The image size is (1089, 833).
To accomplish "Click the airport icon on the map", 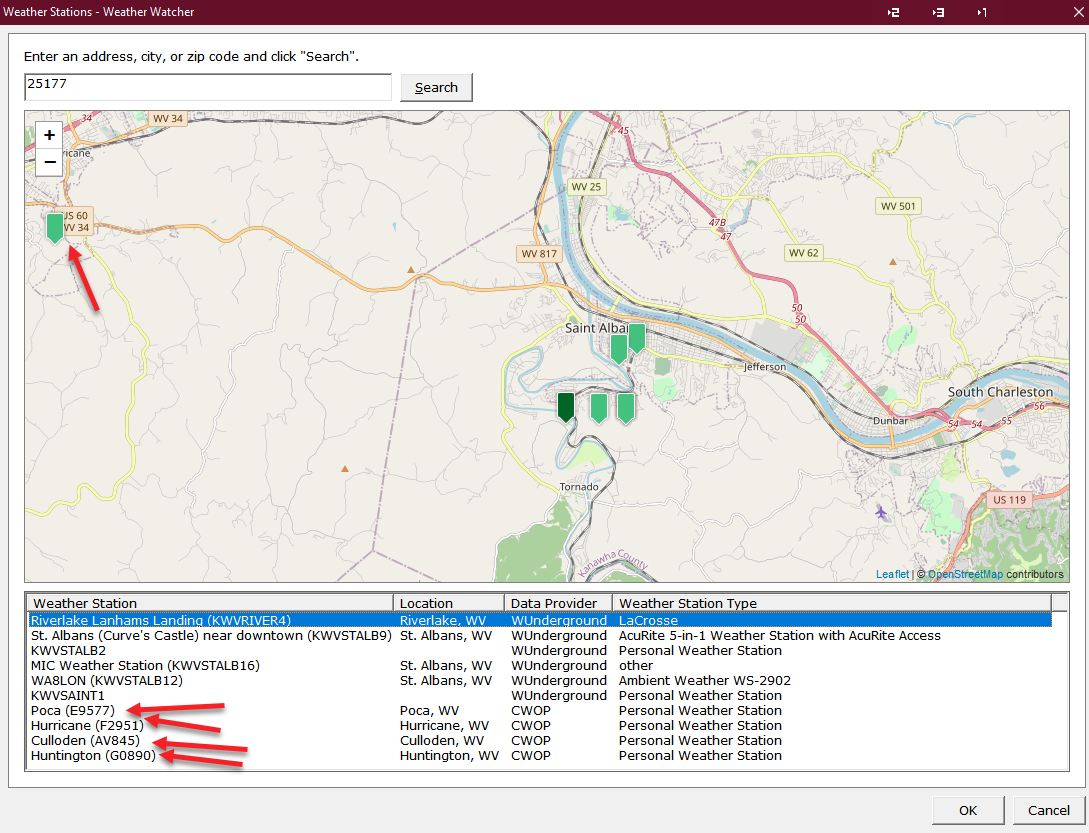I will (x=880, y=512).
